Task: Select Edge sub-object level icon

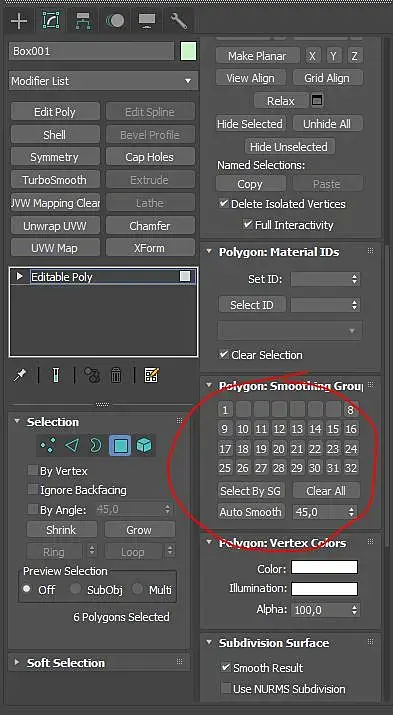Action: (72, 446)
